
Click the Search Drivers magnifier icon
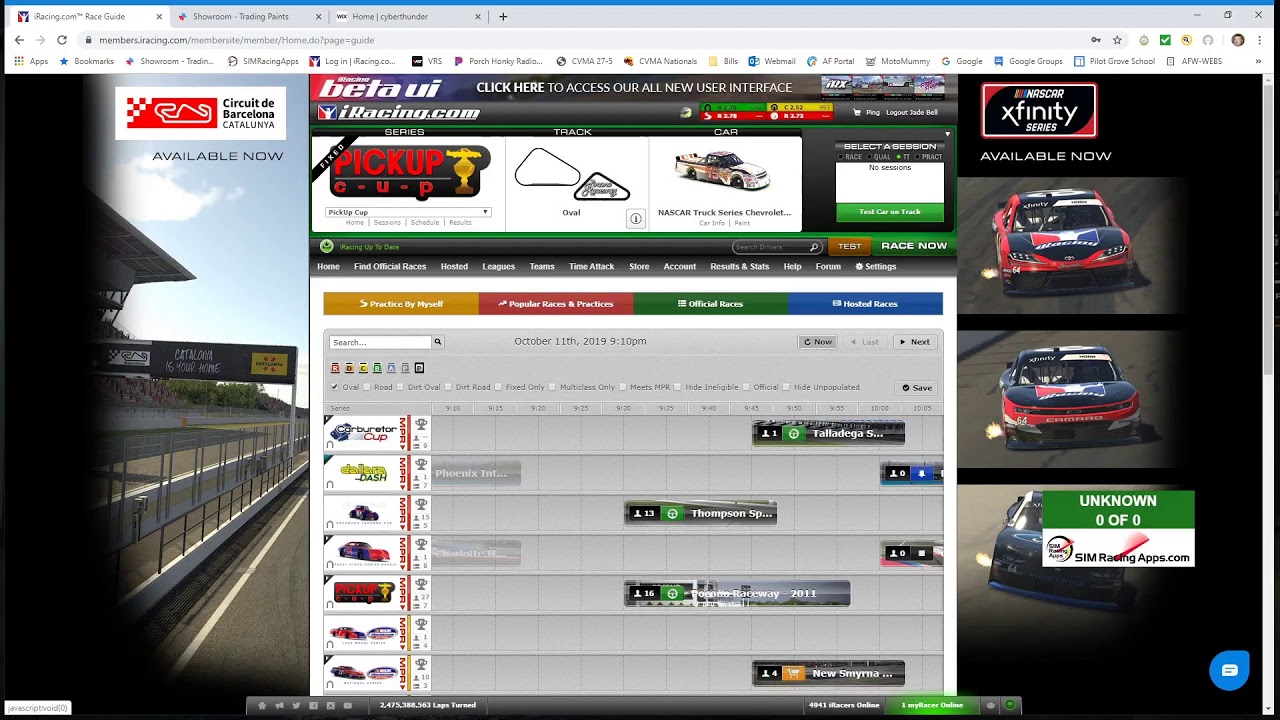[x=814, y=247]
